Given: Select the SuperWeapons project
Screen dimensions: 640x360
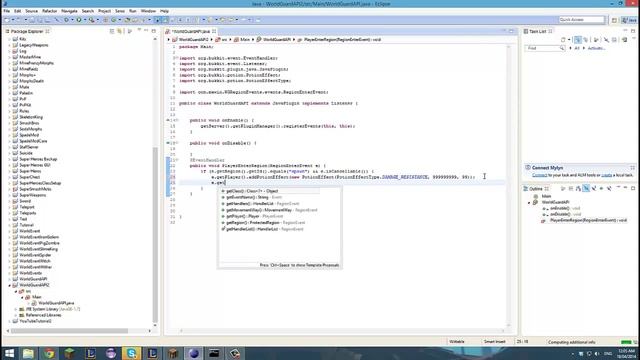Looking at the screenshot, I should (32, 195).
